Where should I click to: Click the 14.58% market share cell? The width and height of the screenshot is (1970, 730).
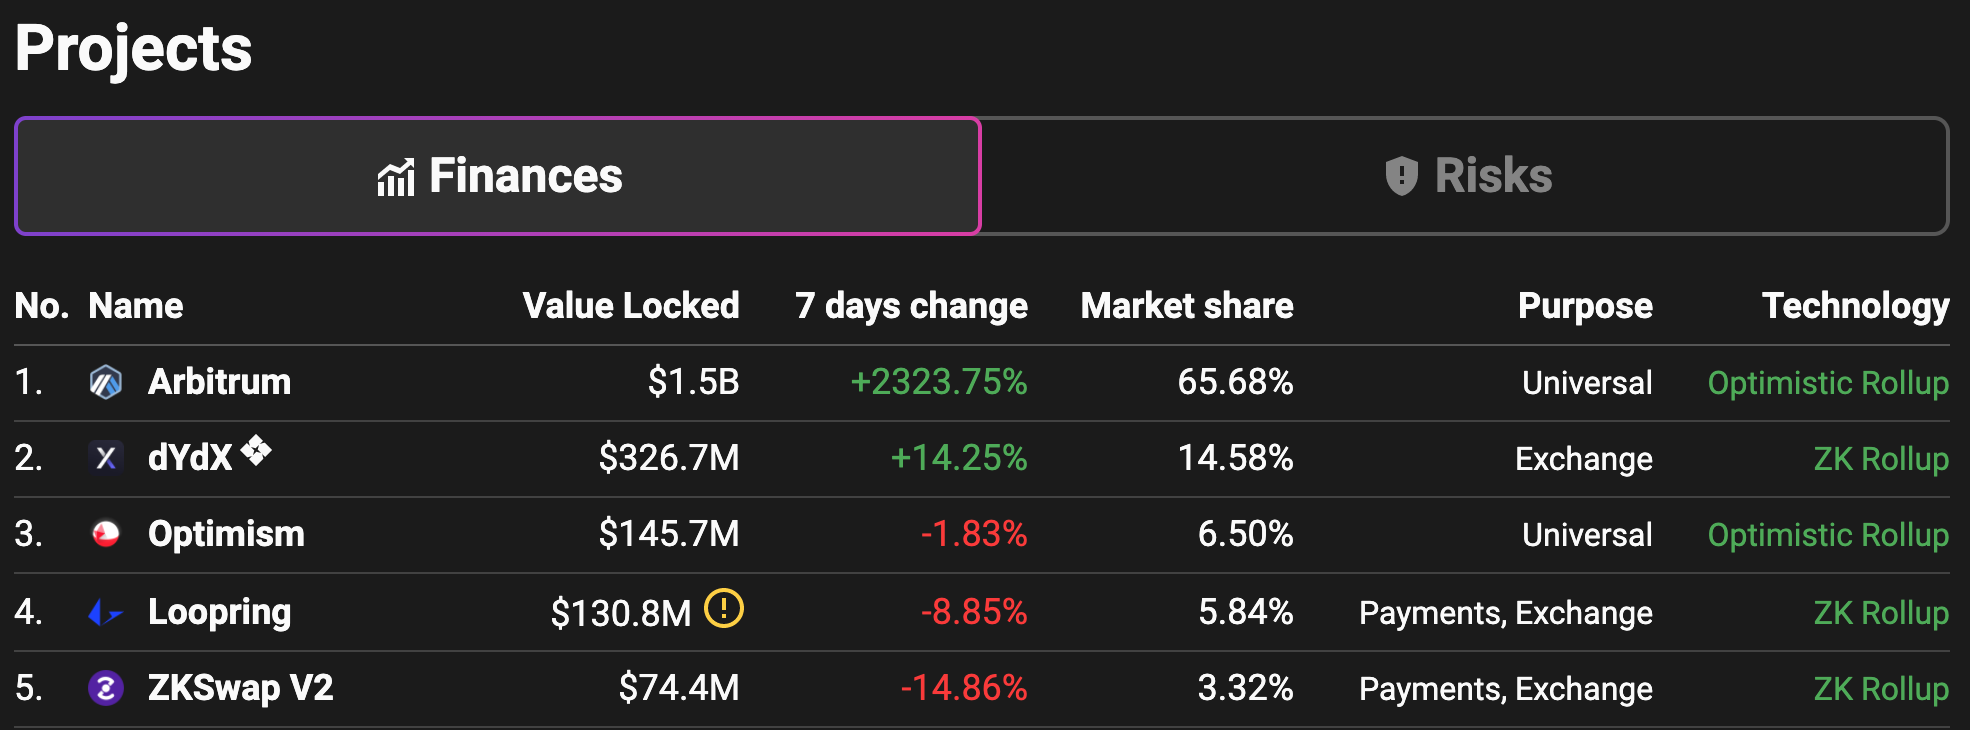(x=1235, y=458)
